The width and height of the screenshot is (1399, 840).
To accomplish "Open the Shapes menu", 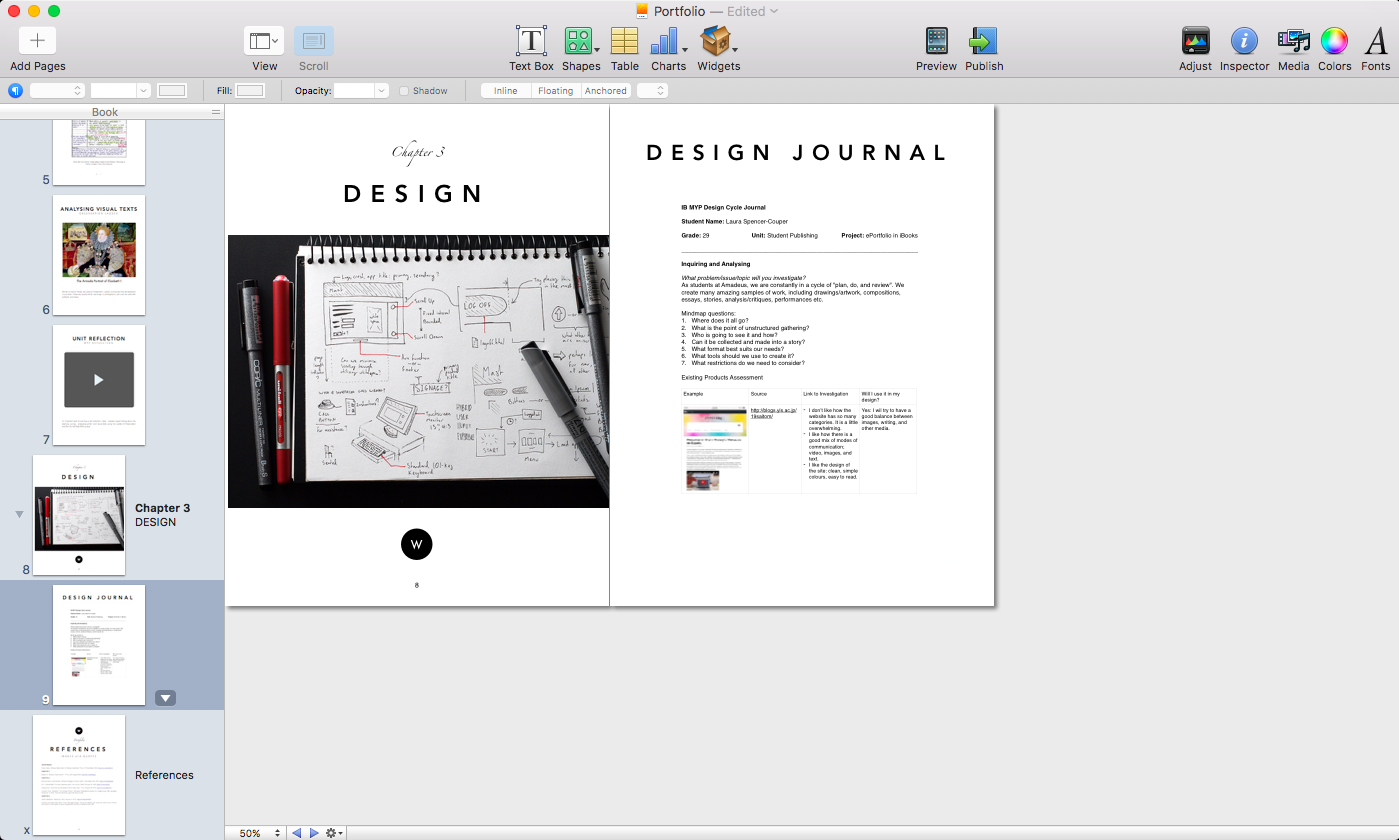I will 581,41.
